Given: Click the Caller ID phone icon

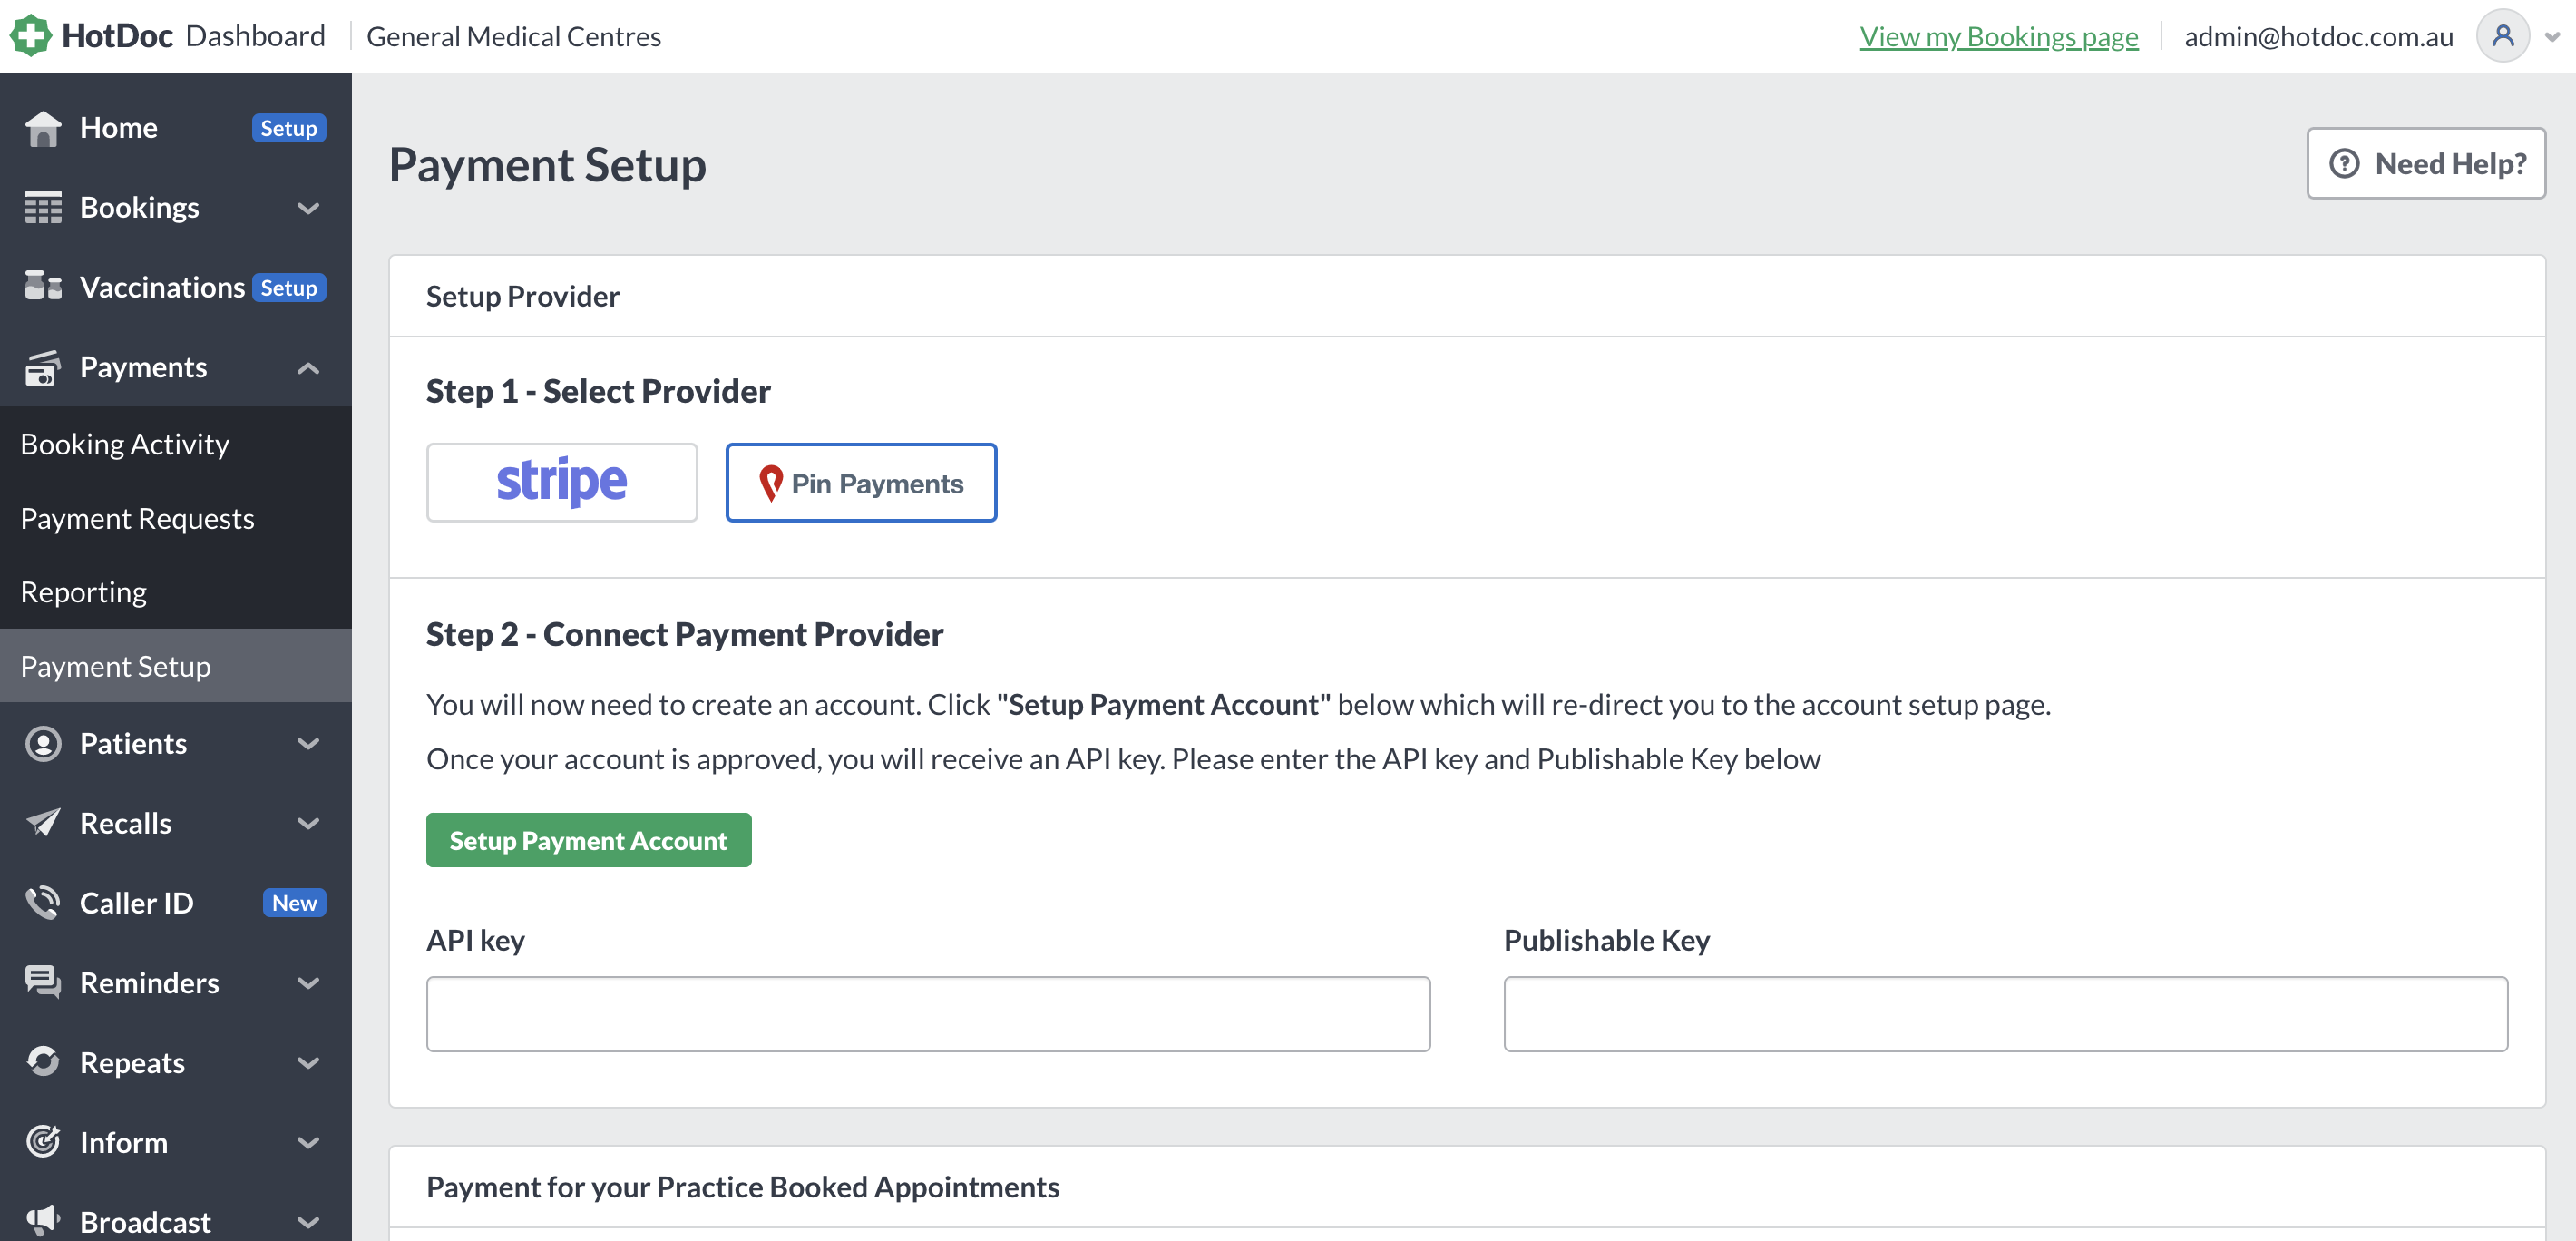Looking at the screenshot, I should pos(43,903).
